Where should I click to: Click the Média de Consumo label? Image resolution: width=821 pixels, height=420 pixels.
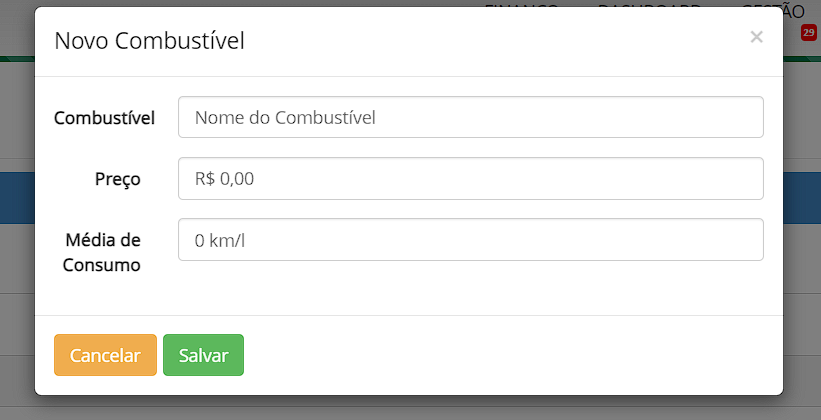103,252
